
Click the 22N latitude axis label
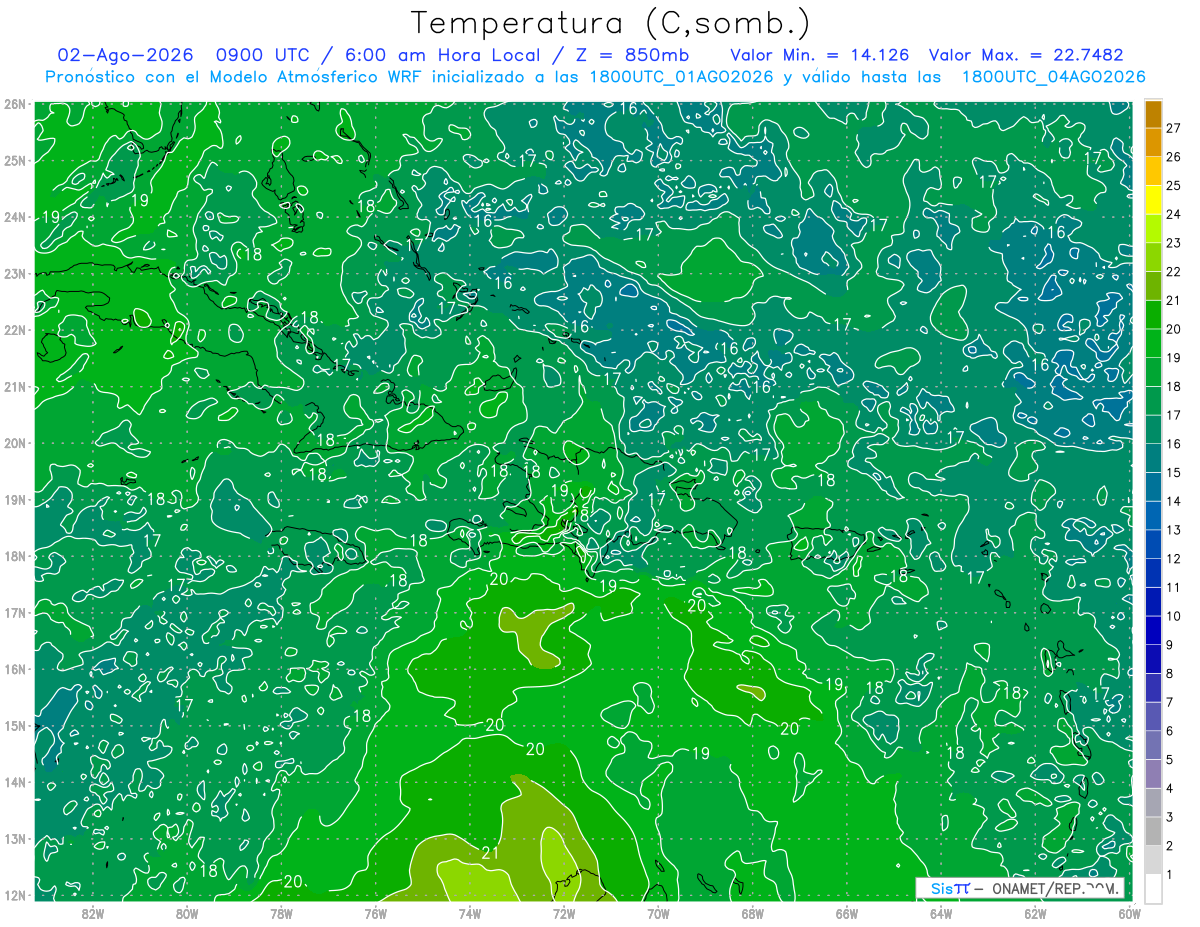coord(15,330)
